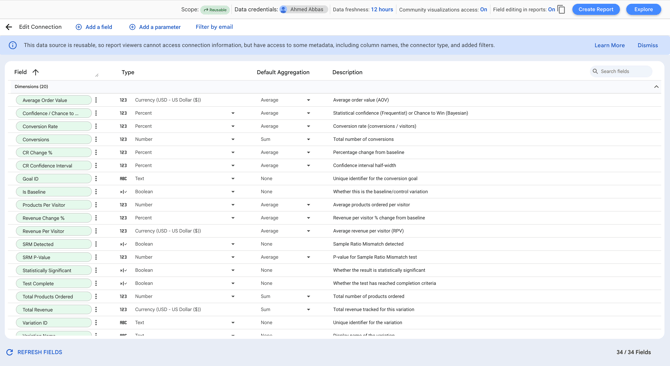Collapse the Dimensions section chevron
670x366 pixels.
(x=656, y=87)
